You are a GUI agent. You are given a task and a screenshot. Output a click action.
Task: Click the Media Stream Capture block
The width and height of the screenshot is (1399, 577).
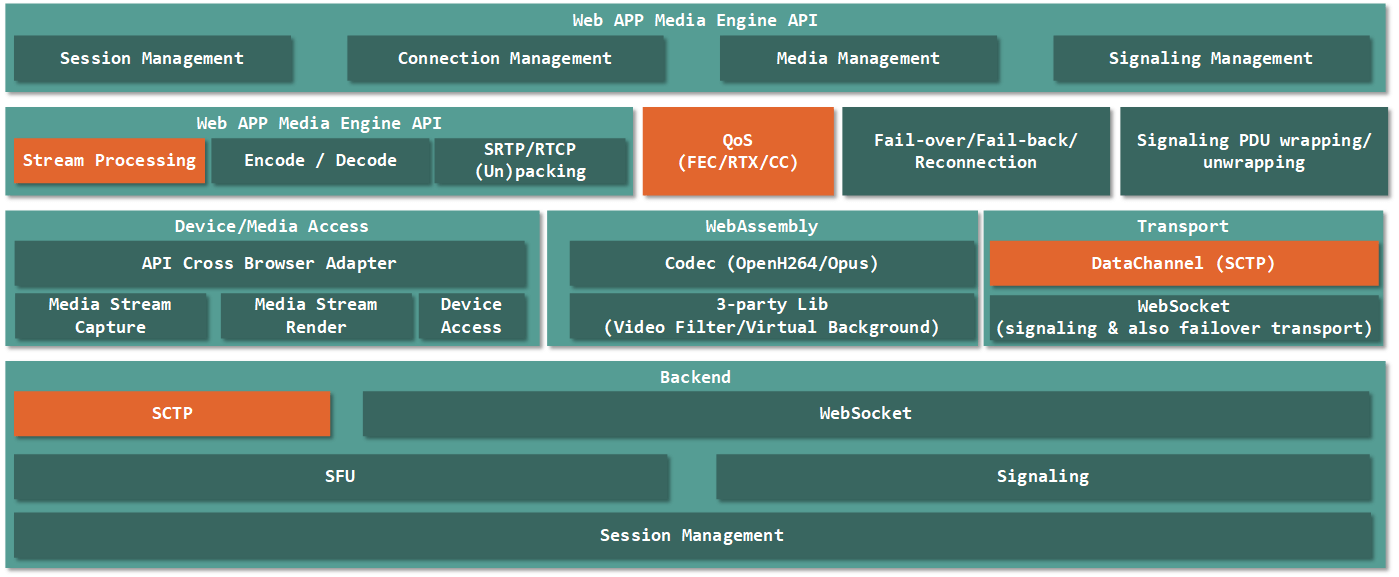tap(110, 316)
